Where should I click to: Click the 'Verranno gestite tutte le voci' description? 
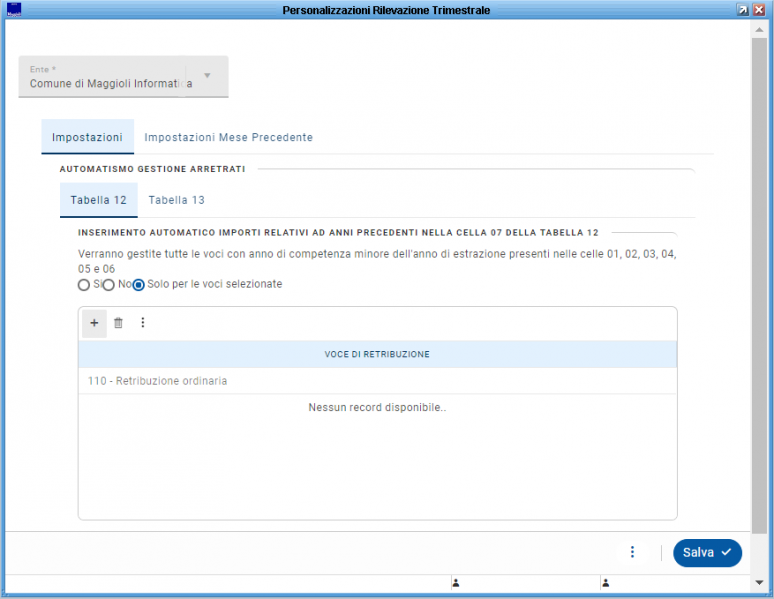(377, 261)
